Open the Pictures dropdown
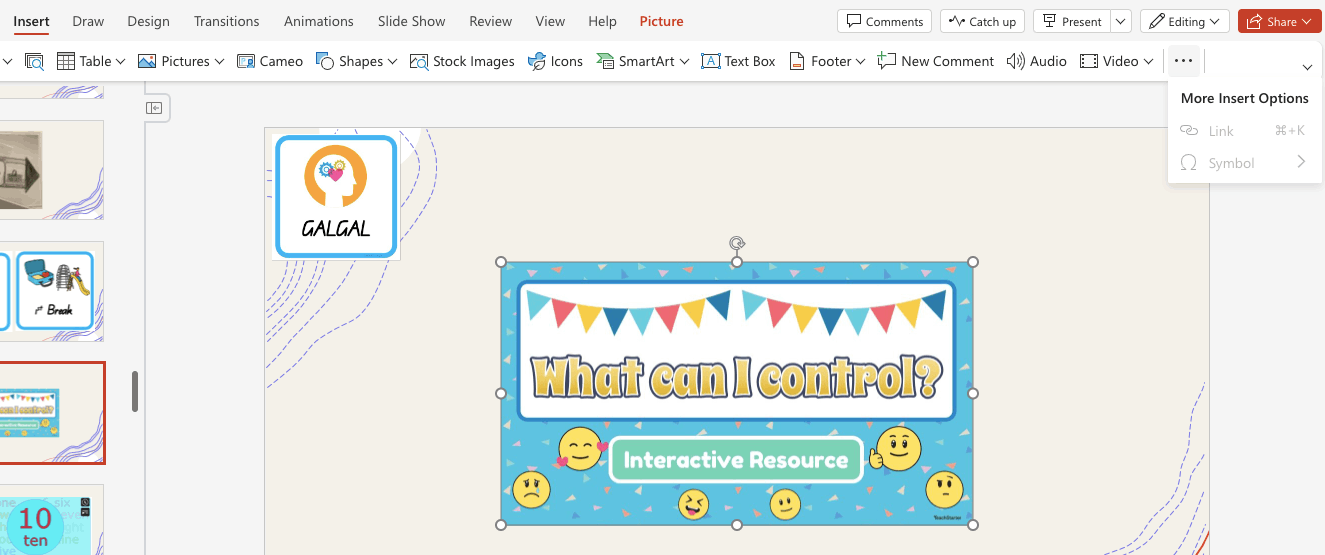1325x555 pixels. pos(182,61)
